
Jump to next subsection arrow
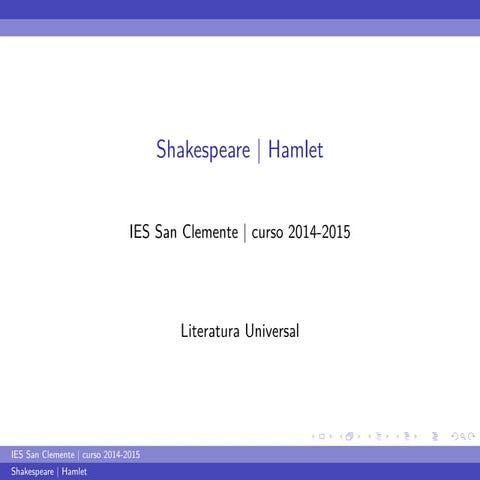tap(387, 436)
